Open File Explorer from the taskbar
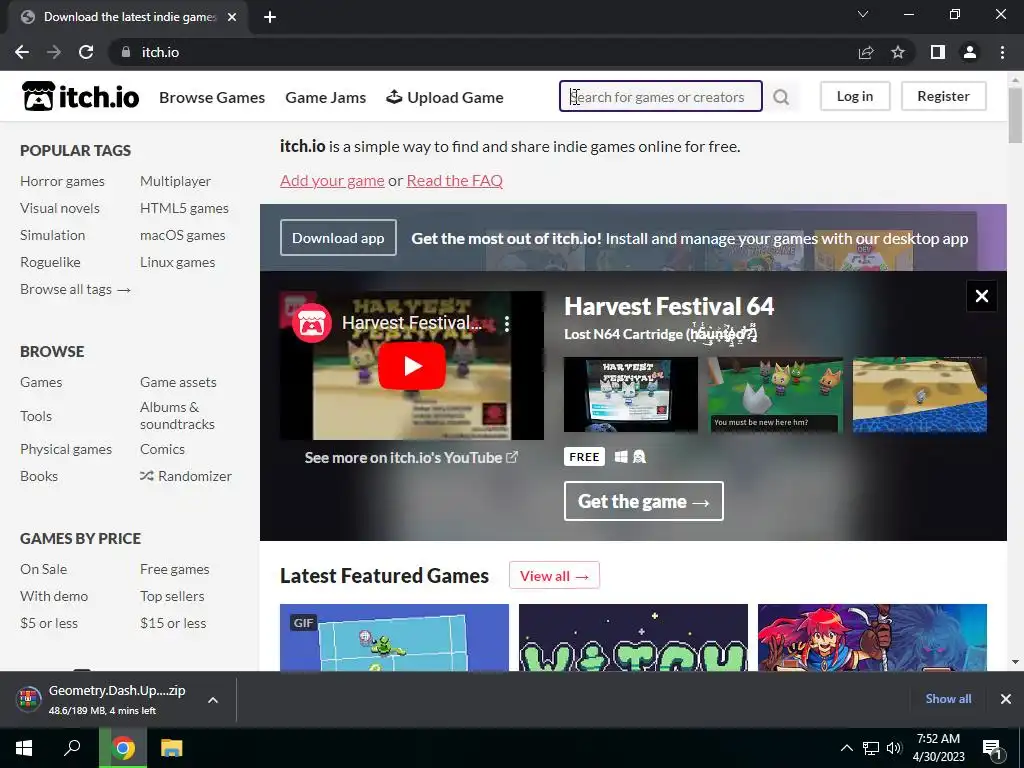 click(x=172, y=748)
